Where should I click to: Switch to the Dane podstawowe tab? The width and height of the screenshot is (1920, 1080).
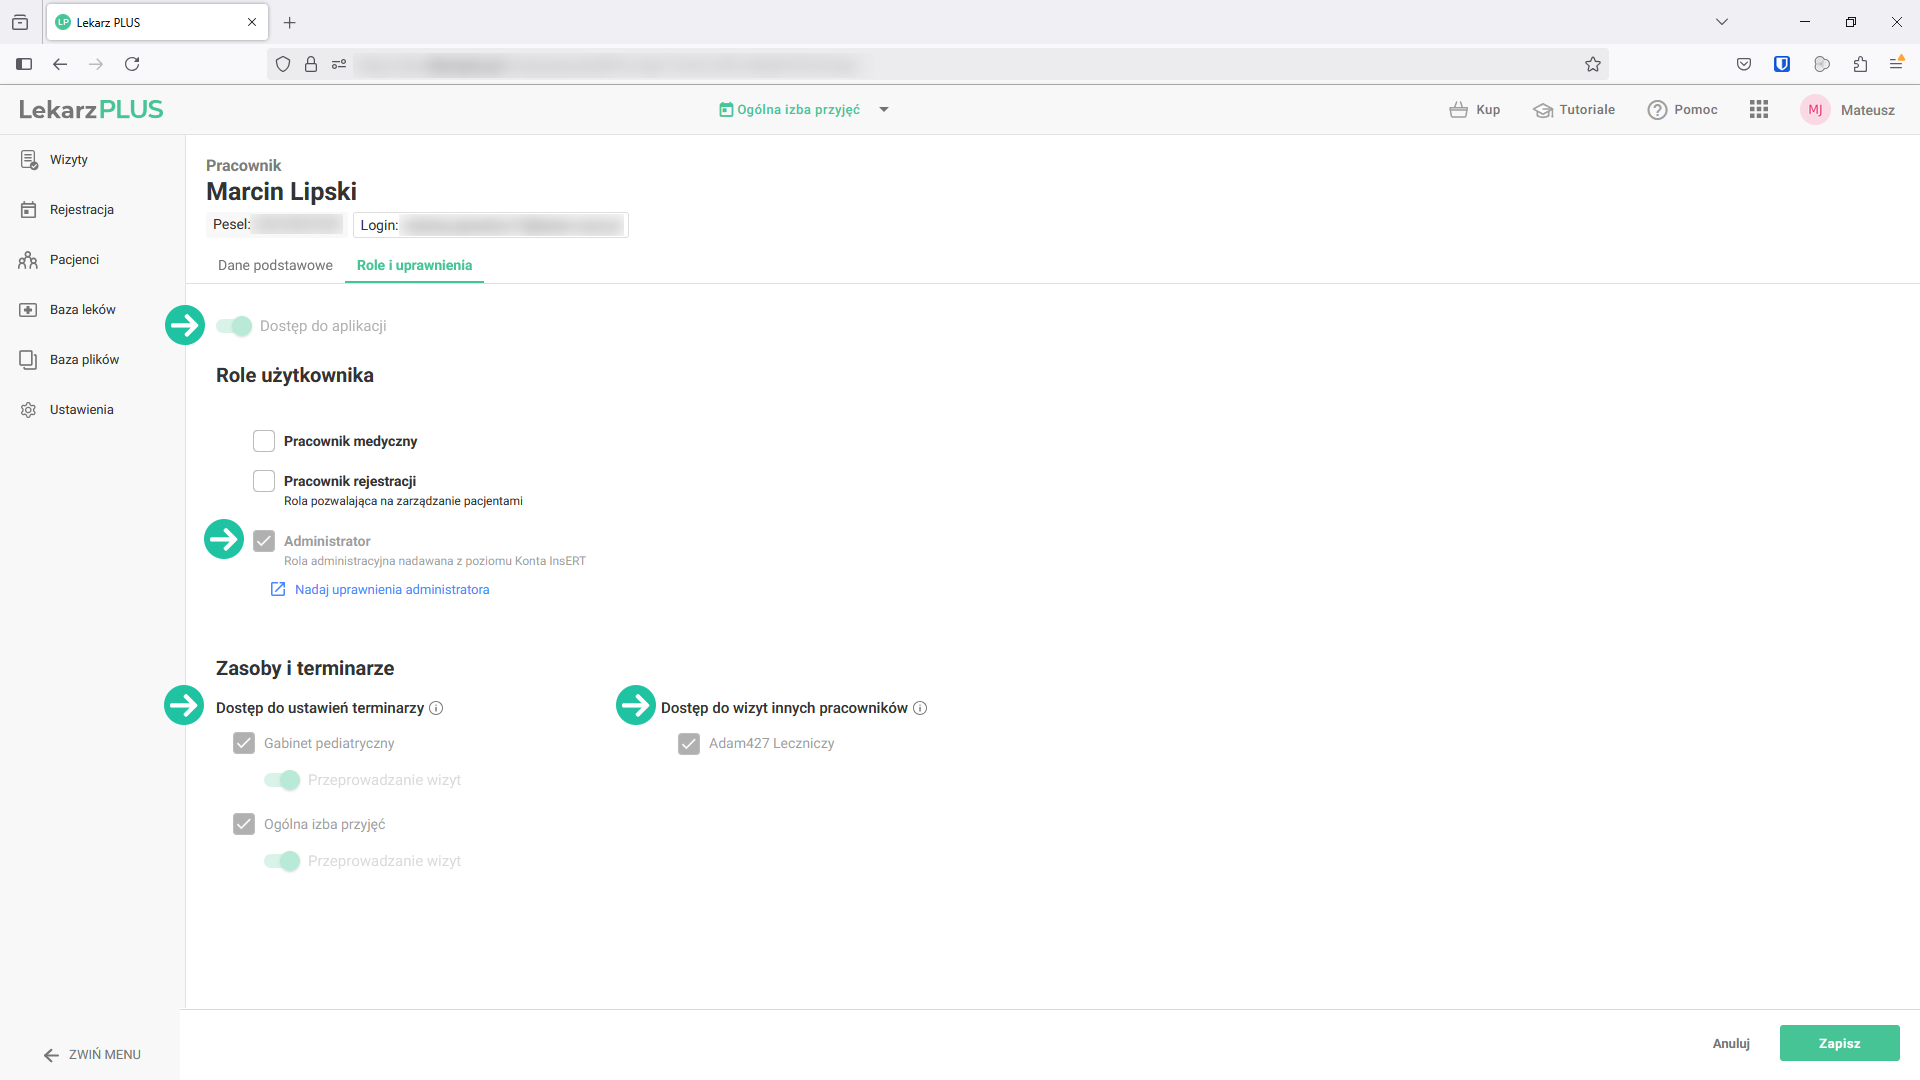coord(275,266)
